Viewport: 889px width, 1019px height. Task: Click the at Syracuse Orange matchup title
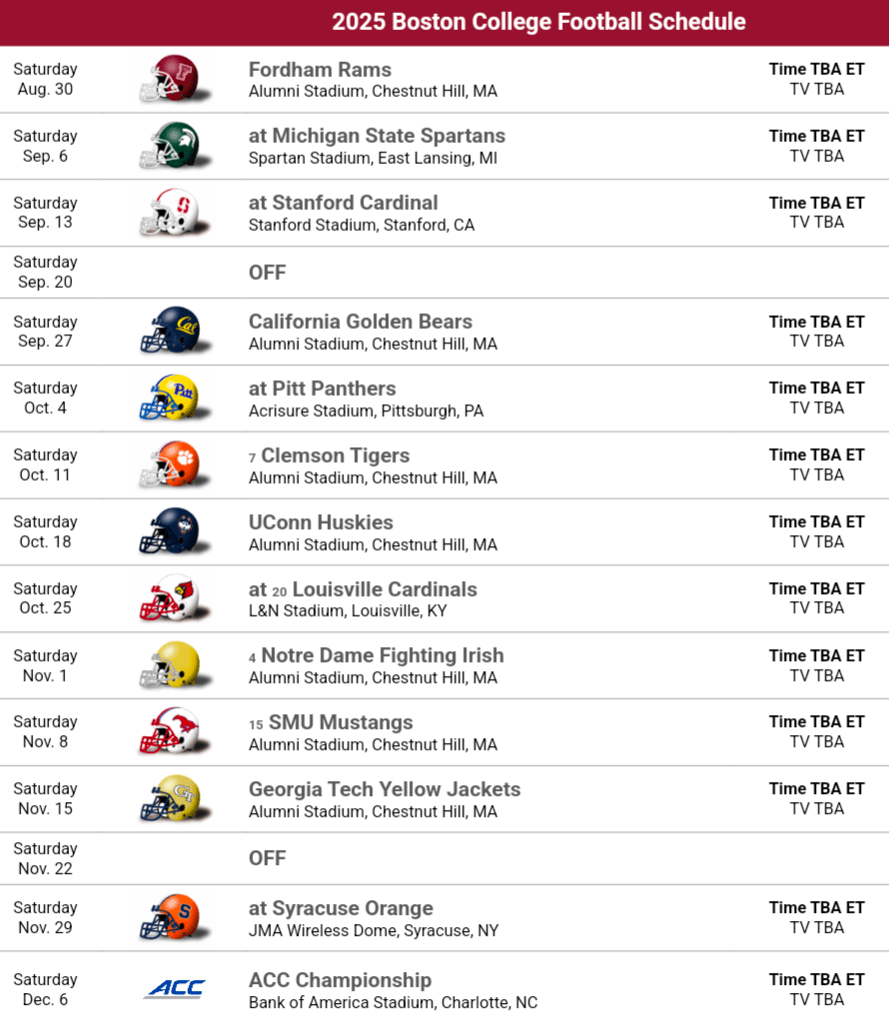click(x=341, y=908)
